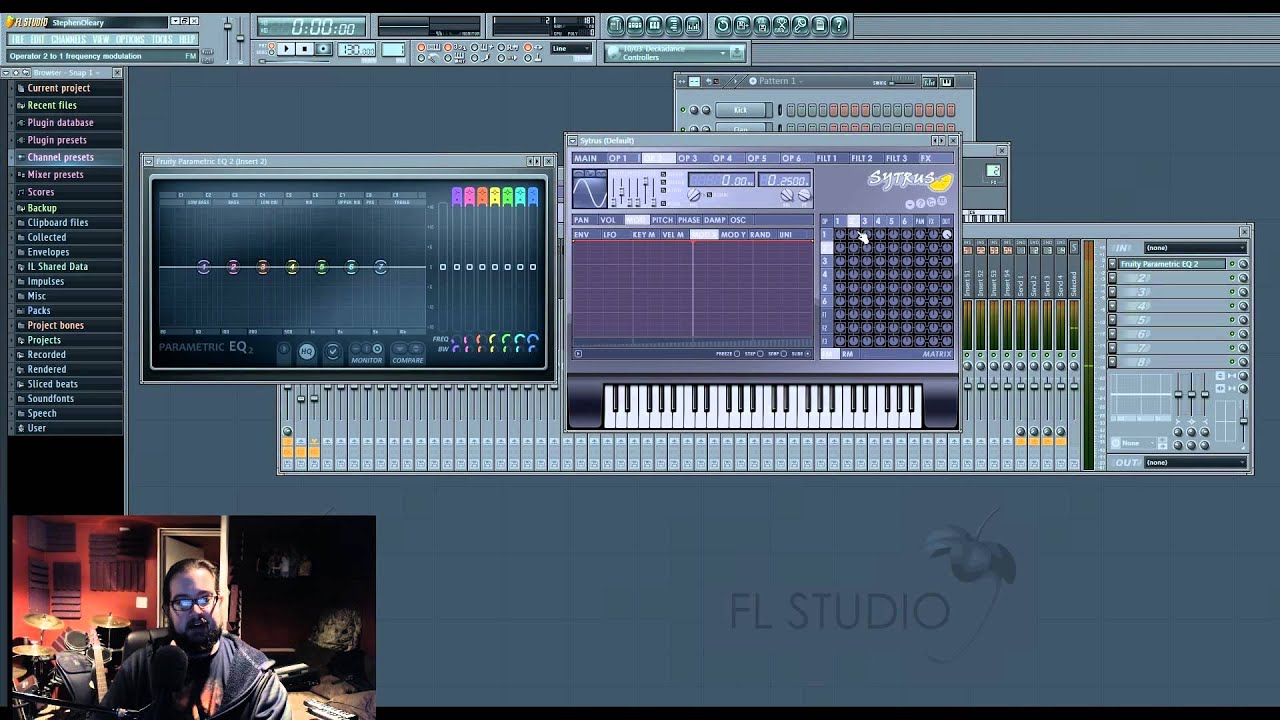This screenshot has width=1280, height=720.
Task: Open the Sytrus window title menu arrow
Action: point(573,141)
